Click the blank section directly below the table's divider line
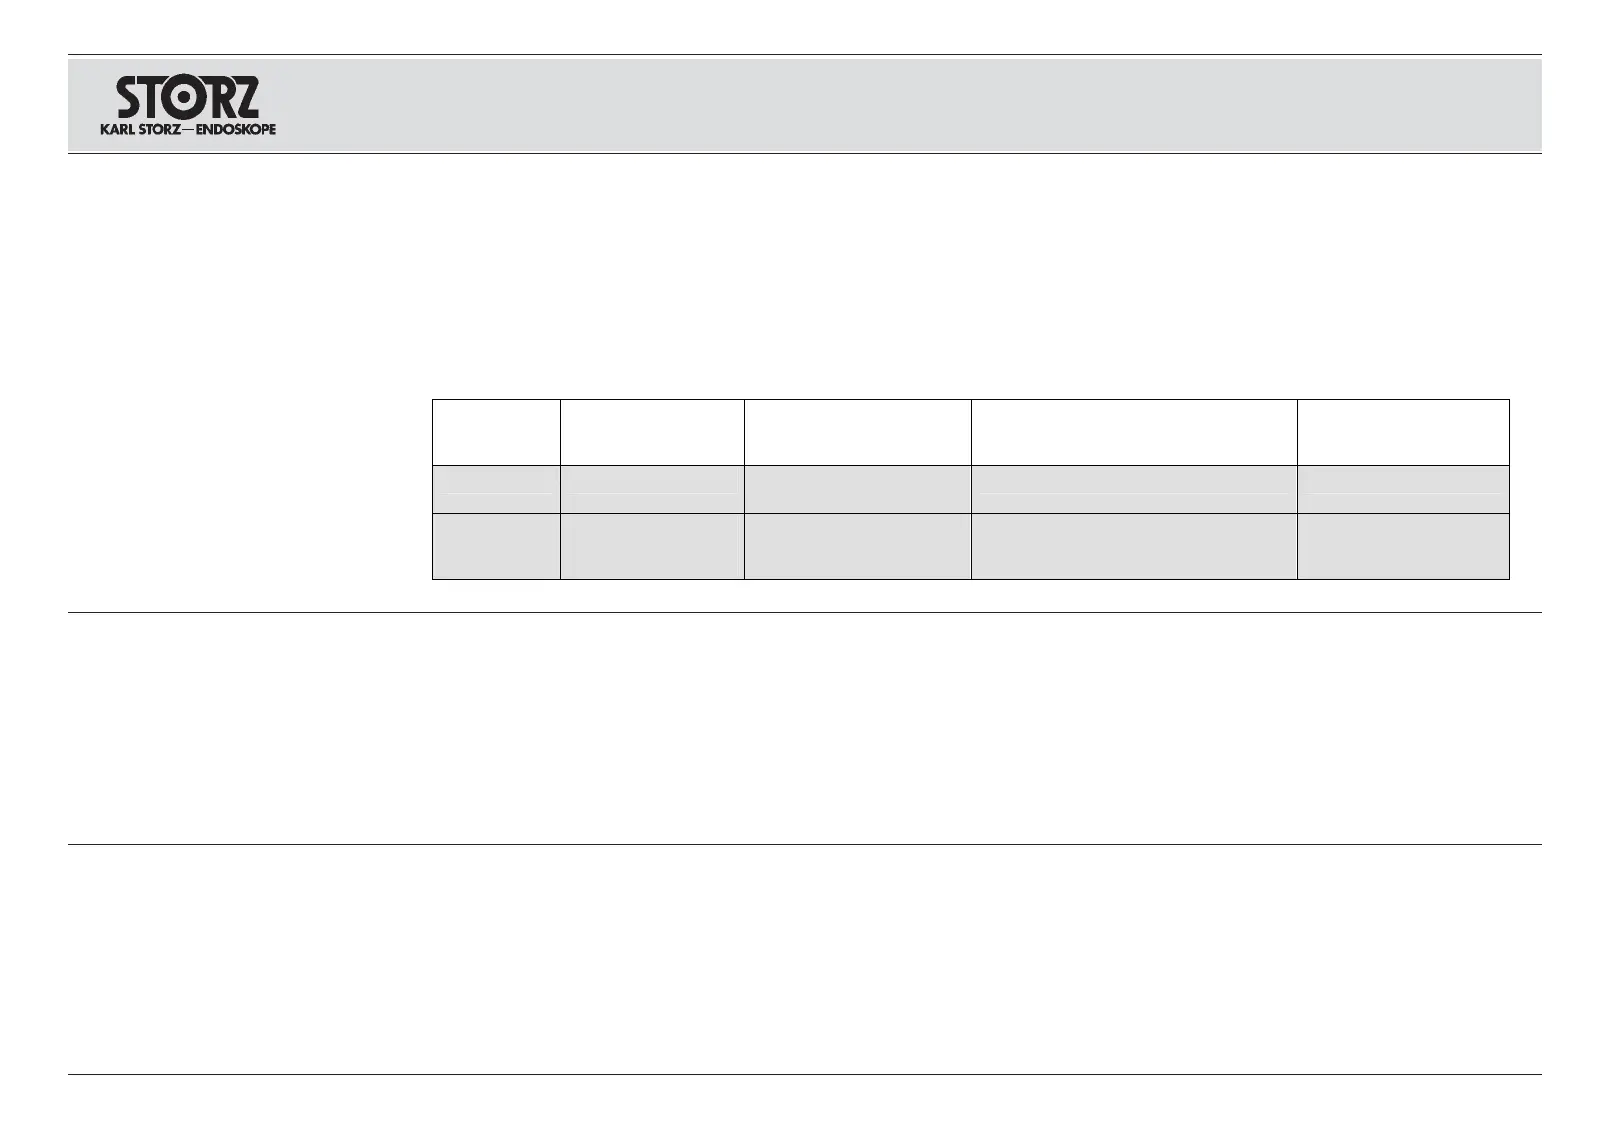The image size is (1610, 1128). tap(805, 728)
